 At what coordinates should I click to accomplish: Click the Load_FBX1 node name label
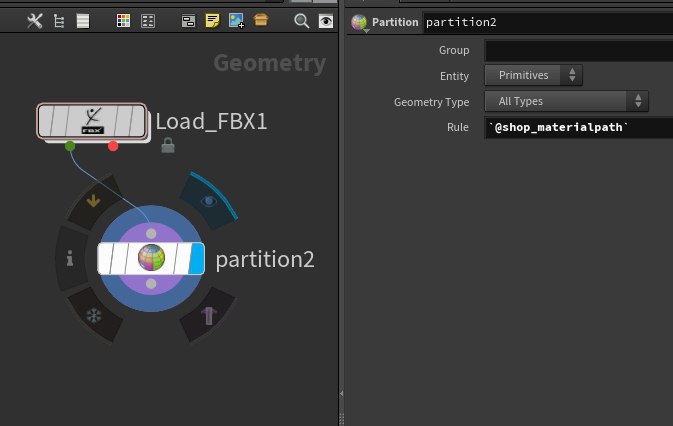[211, 121]
